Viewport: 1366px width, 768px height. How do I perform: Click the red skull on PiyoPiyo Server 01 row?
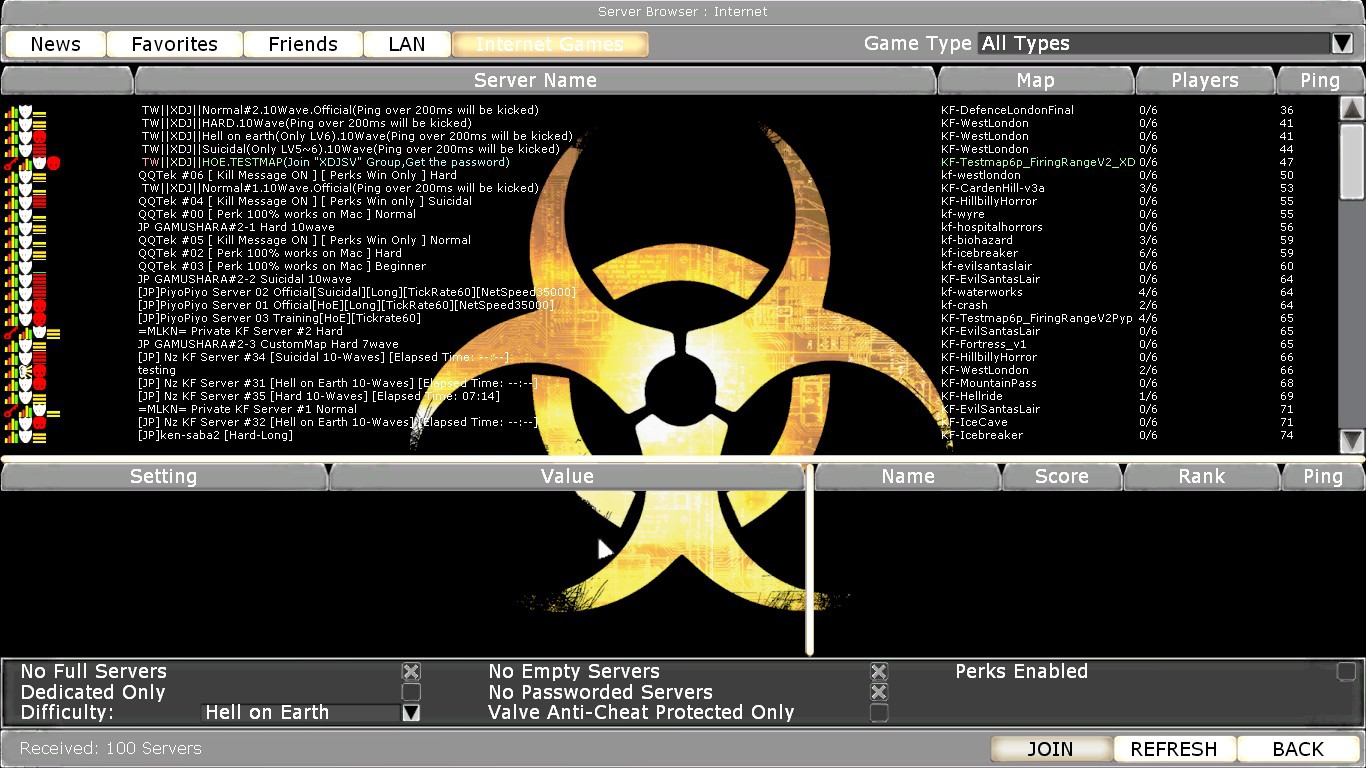[x=39, y=305]
